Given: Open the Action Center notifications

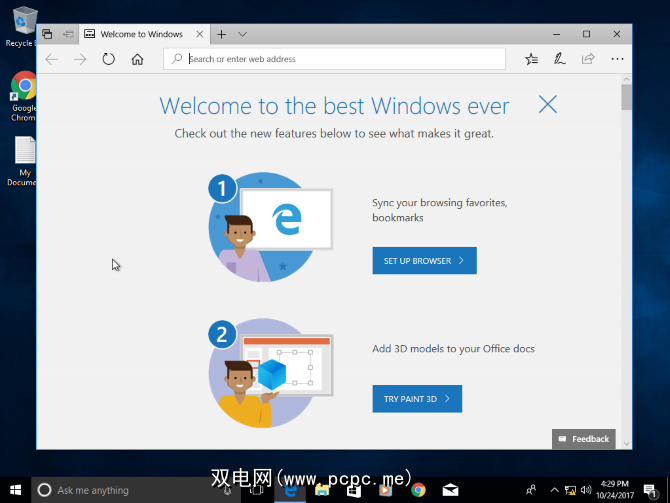Looking at the screenshot, I should [650, 491].
